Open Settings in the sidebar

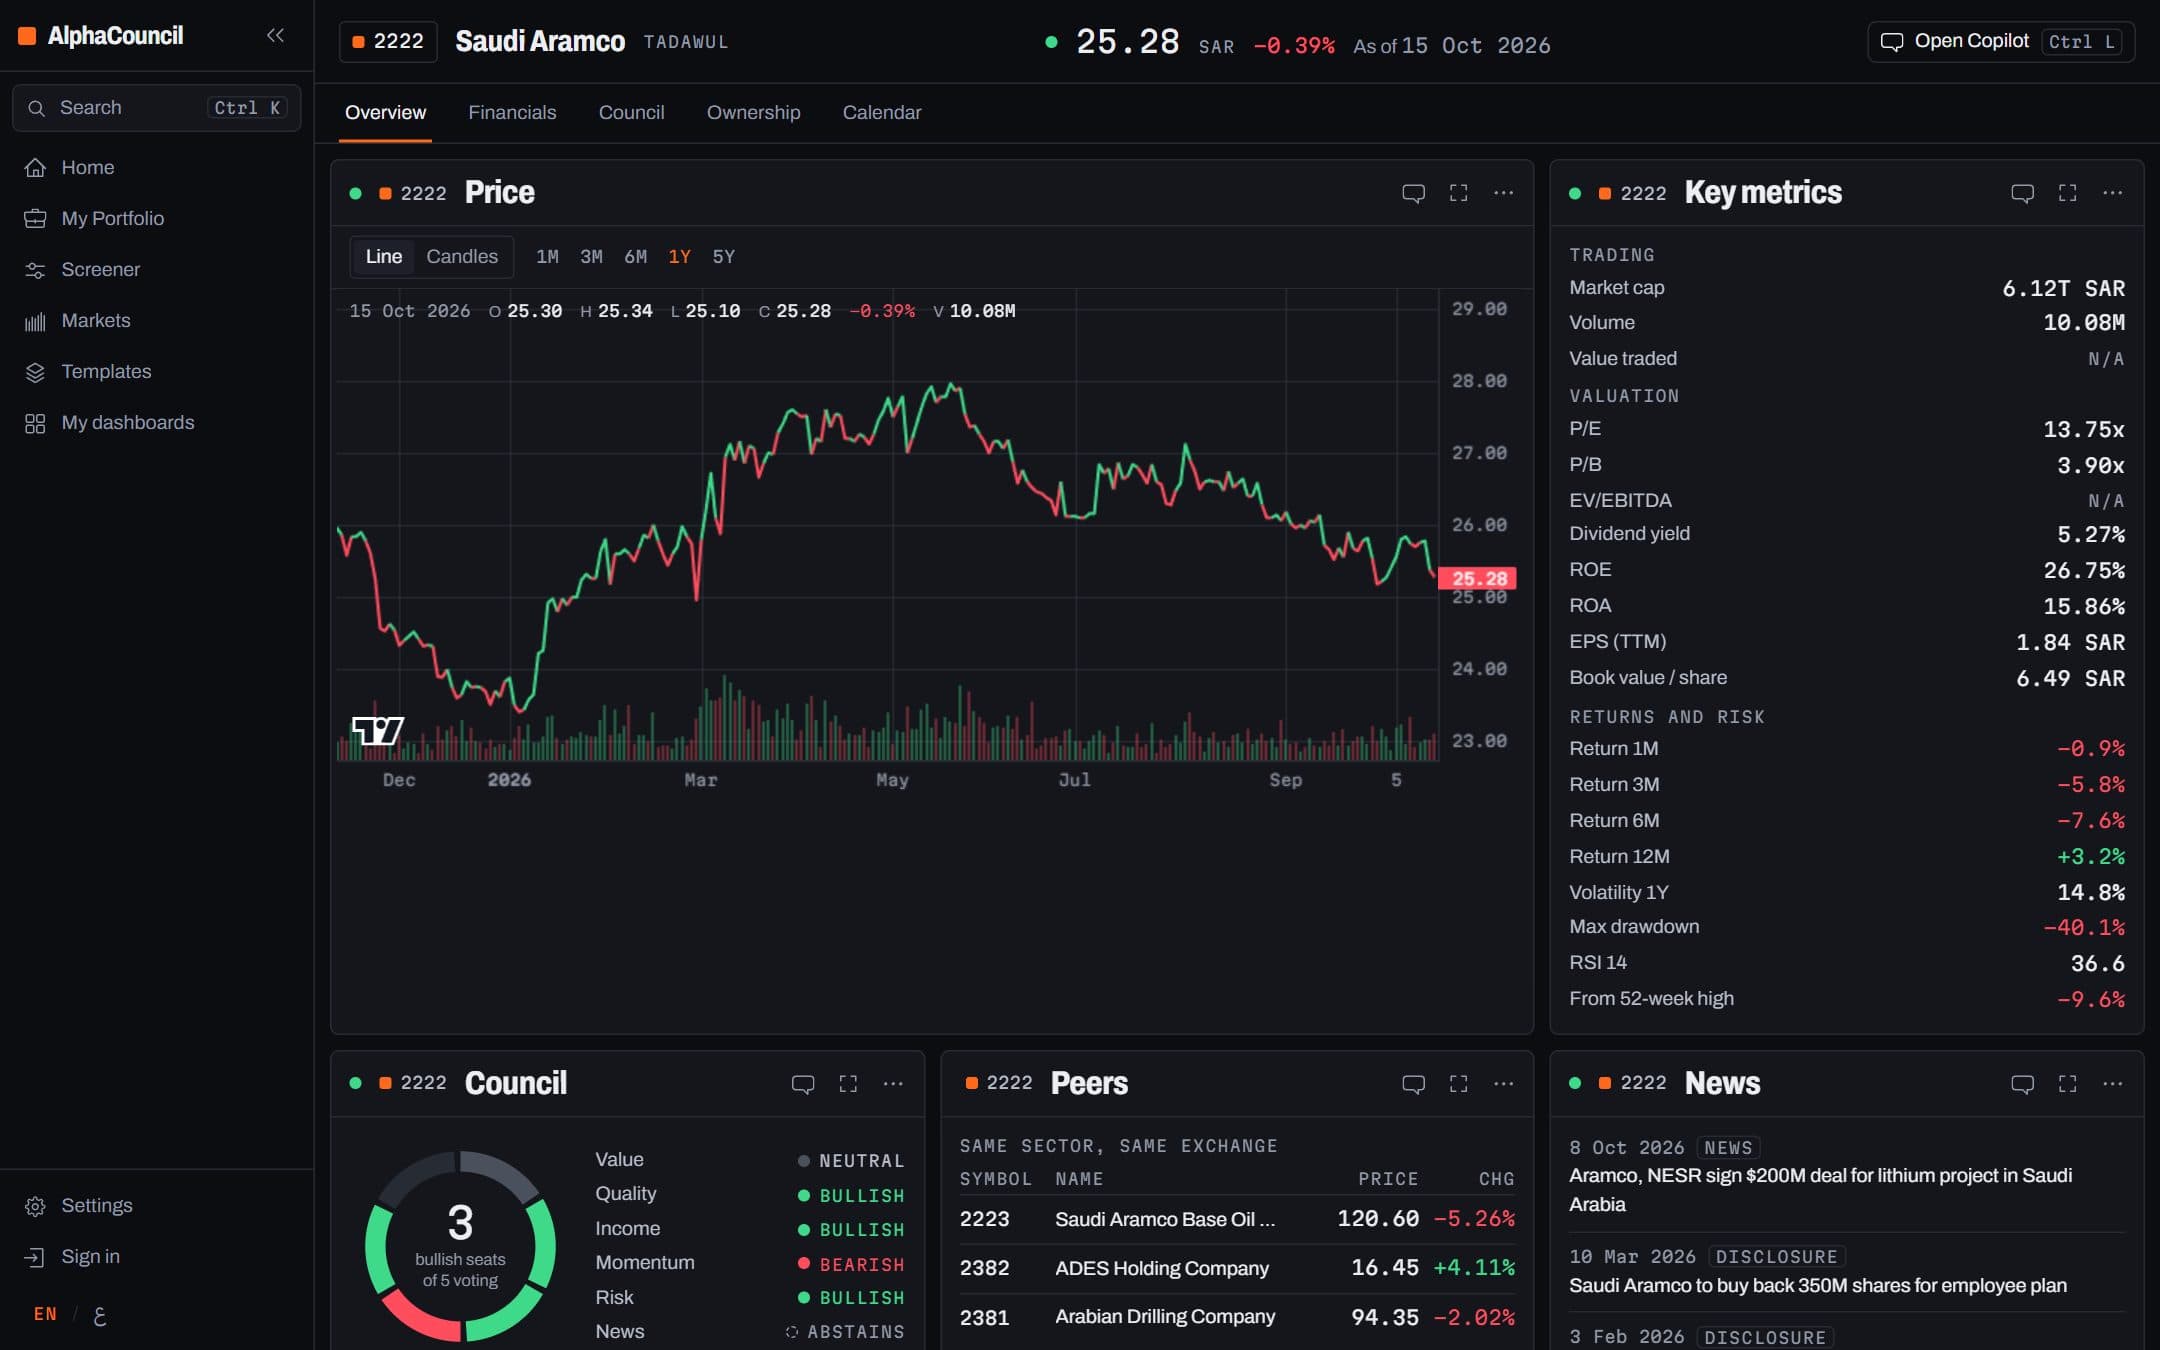(157, 1205)
